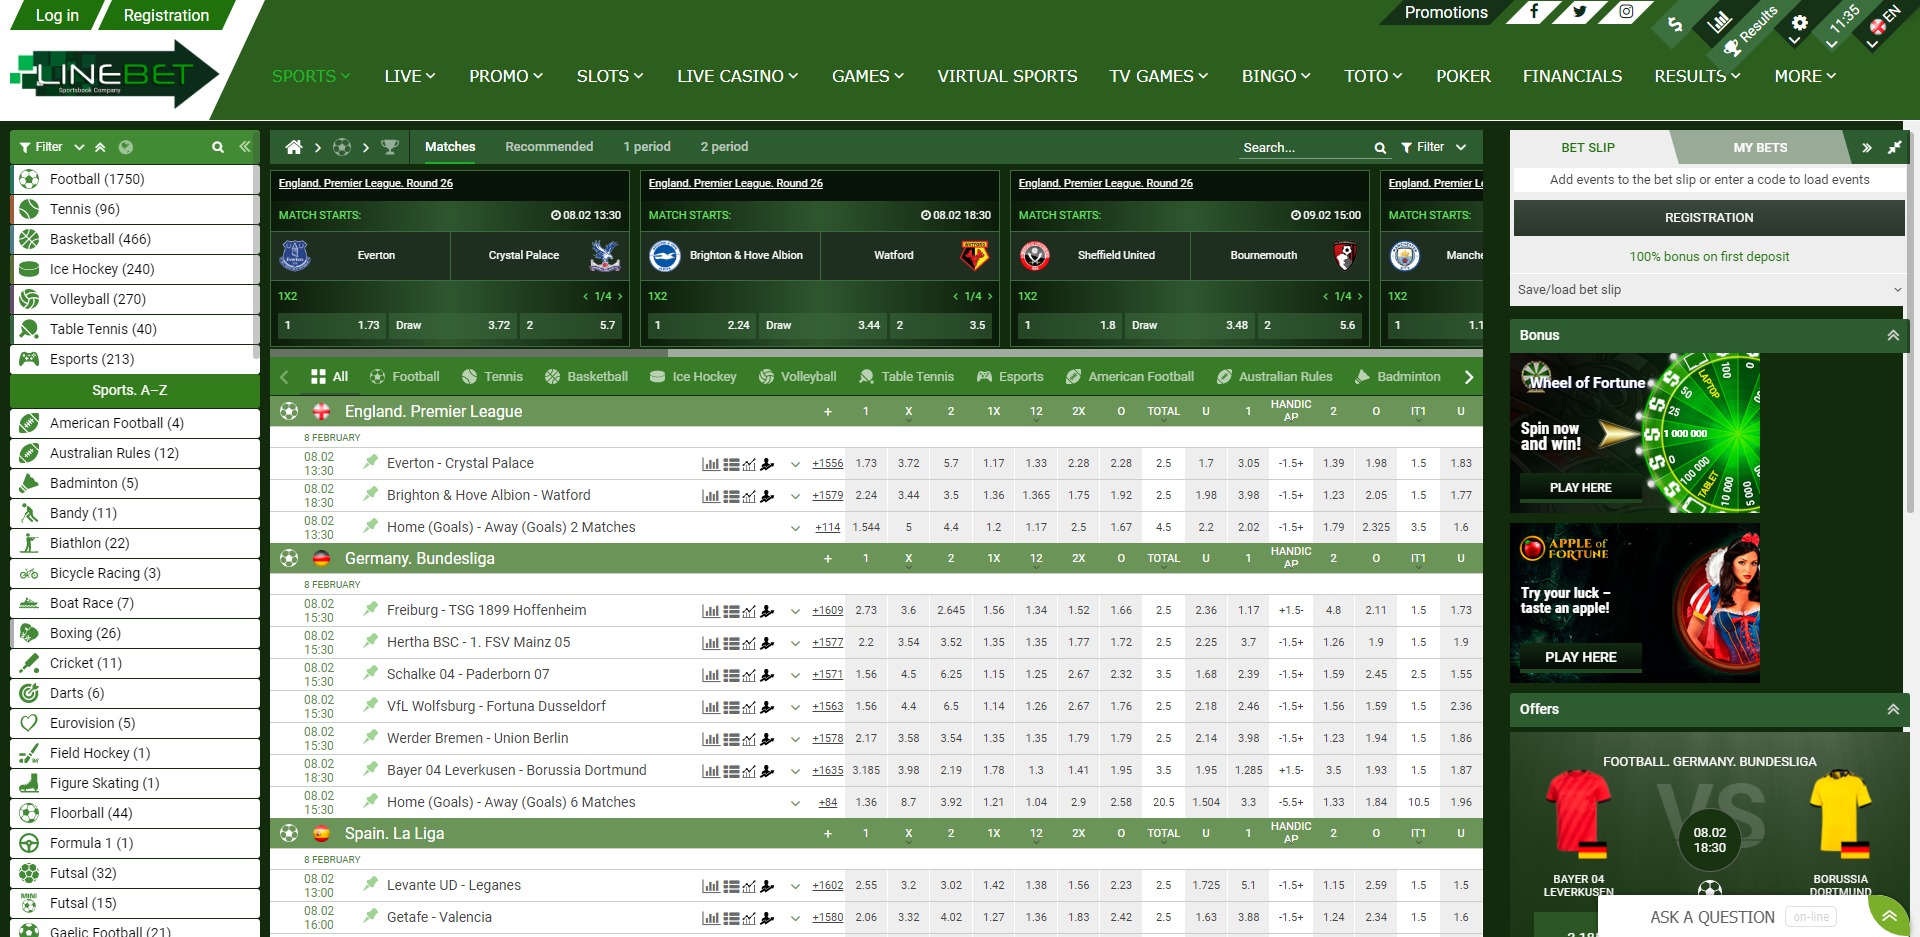This screenshot has width=1920, height=937.
Task: Collapse the Bonus panel
Action: (x=1892, y=336)
